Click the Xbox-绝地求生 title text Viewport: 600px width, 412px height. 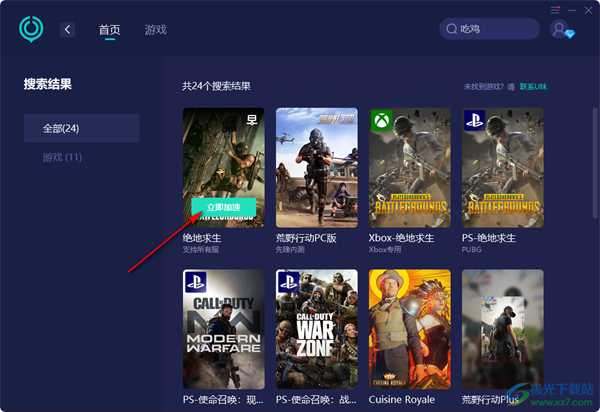click(401, 238)
